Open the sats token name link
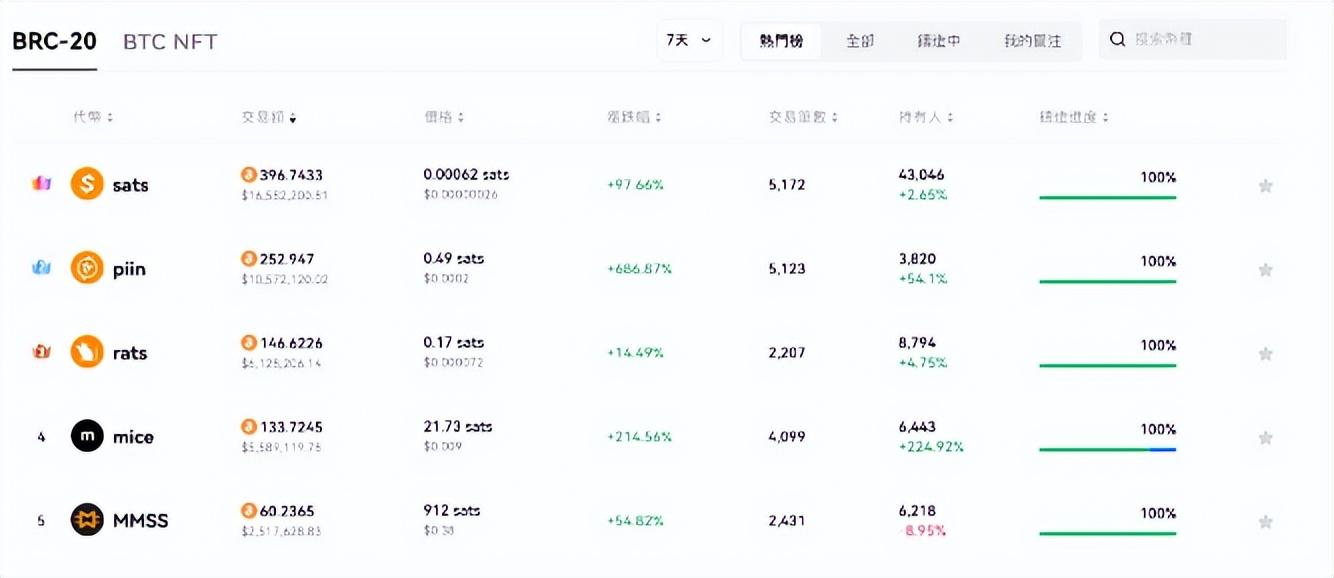The image size is (1334, 578). tap(131, 185)
